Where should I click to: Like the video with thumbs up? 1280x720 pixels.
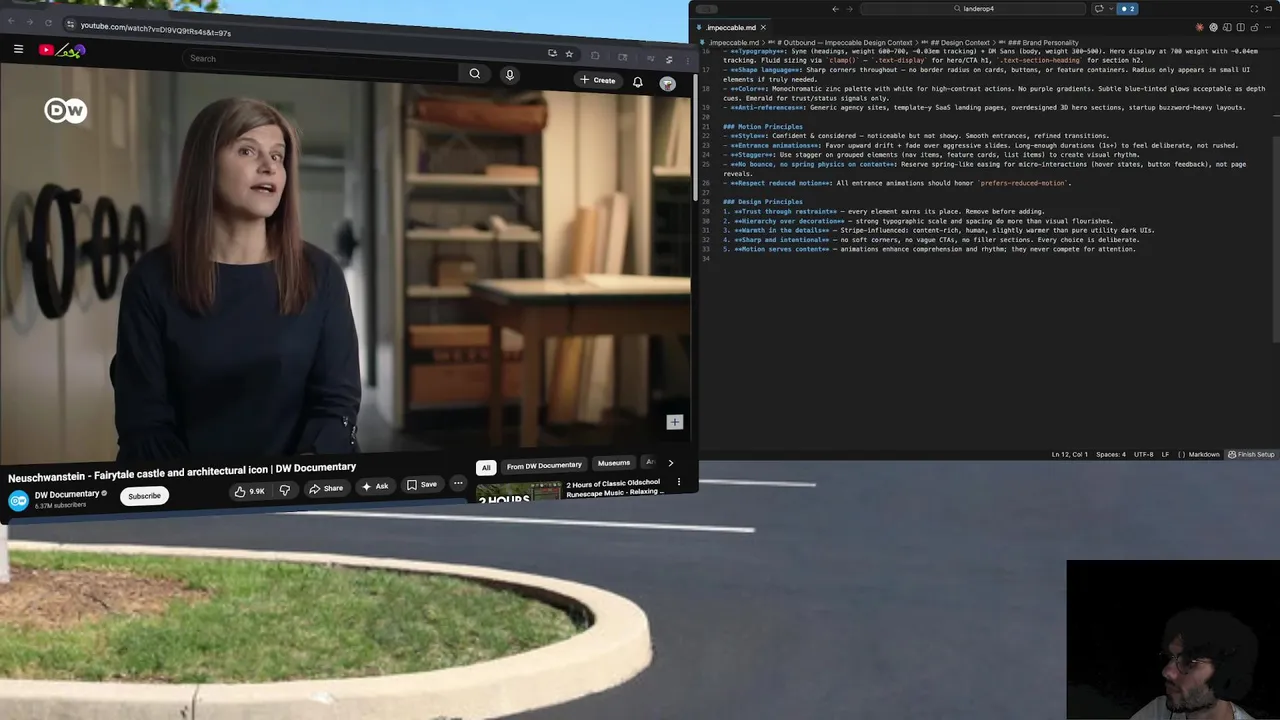pyautogui.click(x=249, y=491)
